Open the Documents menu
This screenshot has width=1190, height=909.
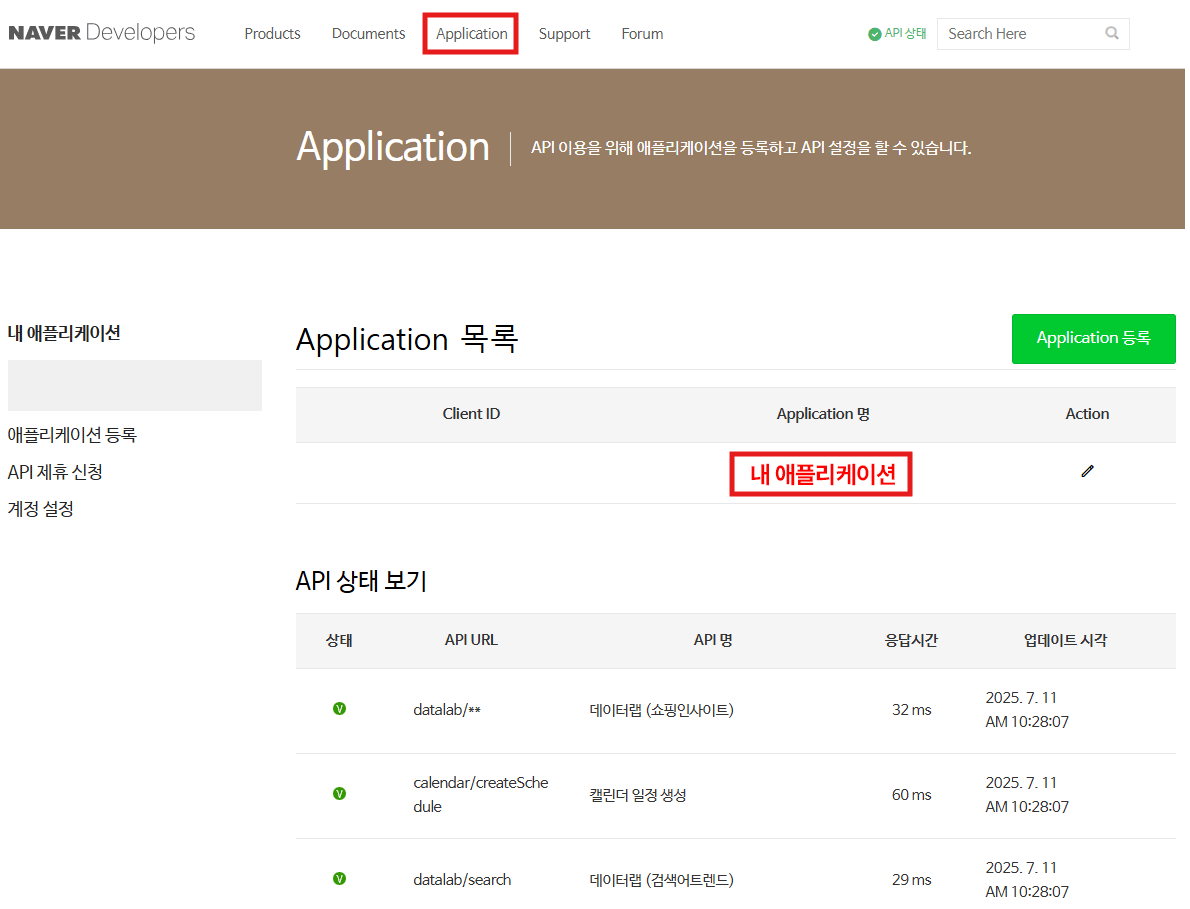(368, 34)
